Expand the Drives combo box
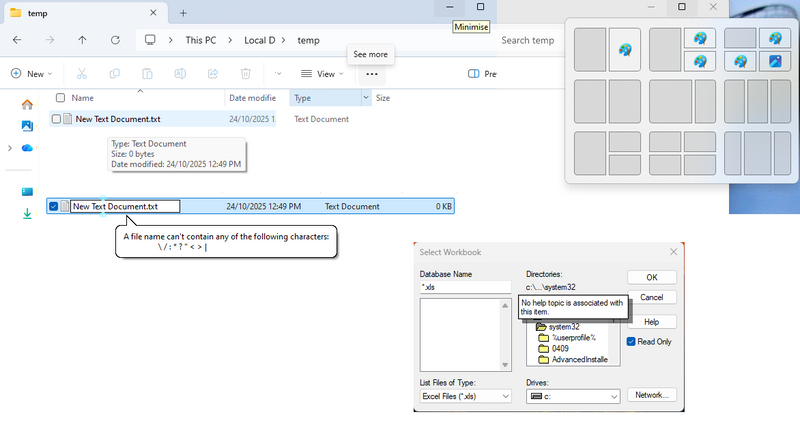800x446 pixels. coord(572,397)
